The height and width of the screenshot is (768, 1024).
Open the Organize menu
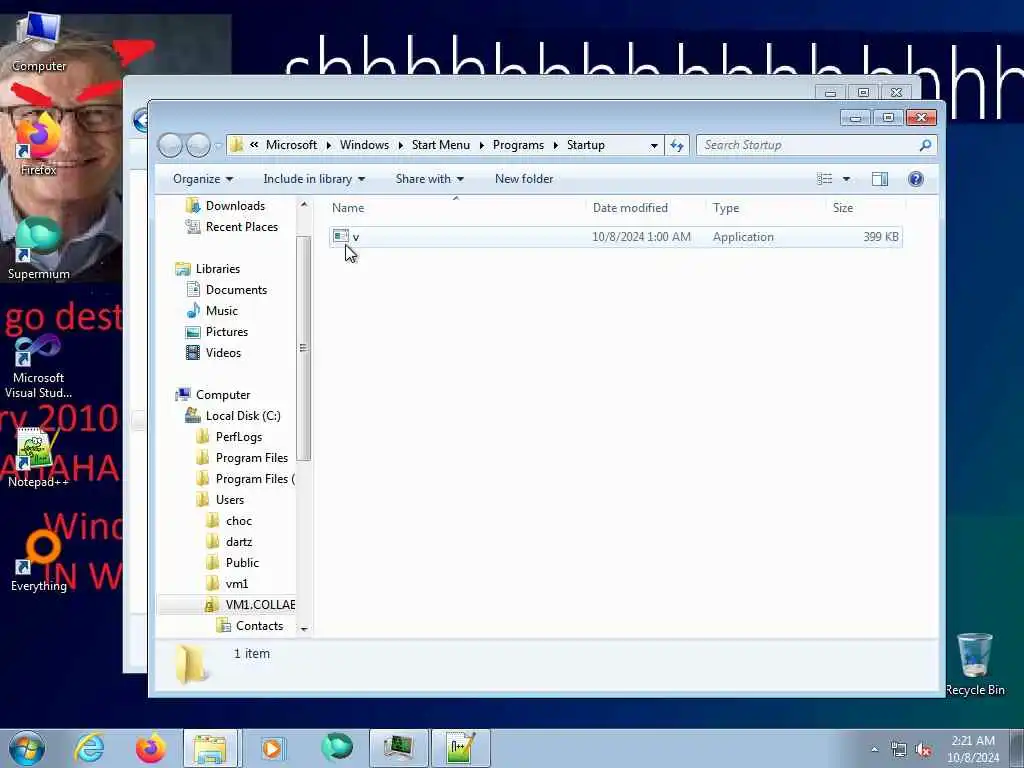pyautogui.click(x=202, y=179)
